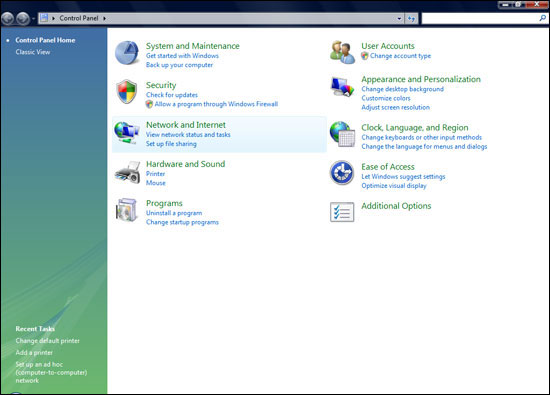The width and height of the screenshot is (550, 395).
Task: Click Change account type link
Action: [x=401, y=56]
